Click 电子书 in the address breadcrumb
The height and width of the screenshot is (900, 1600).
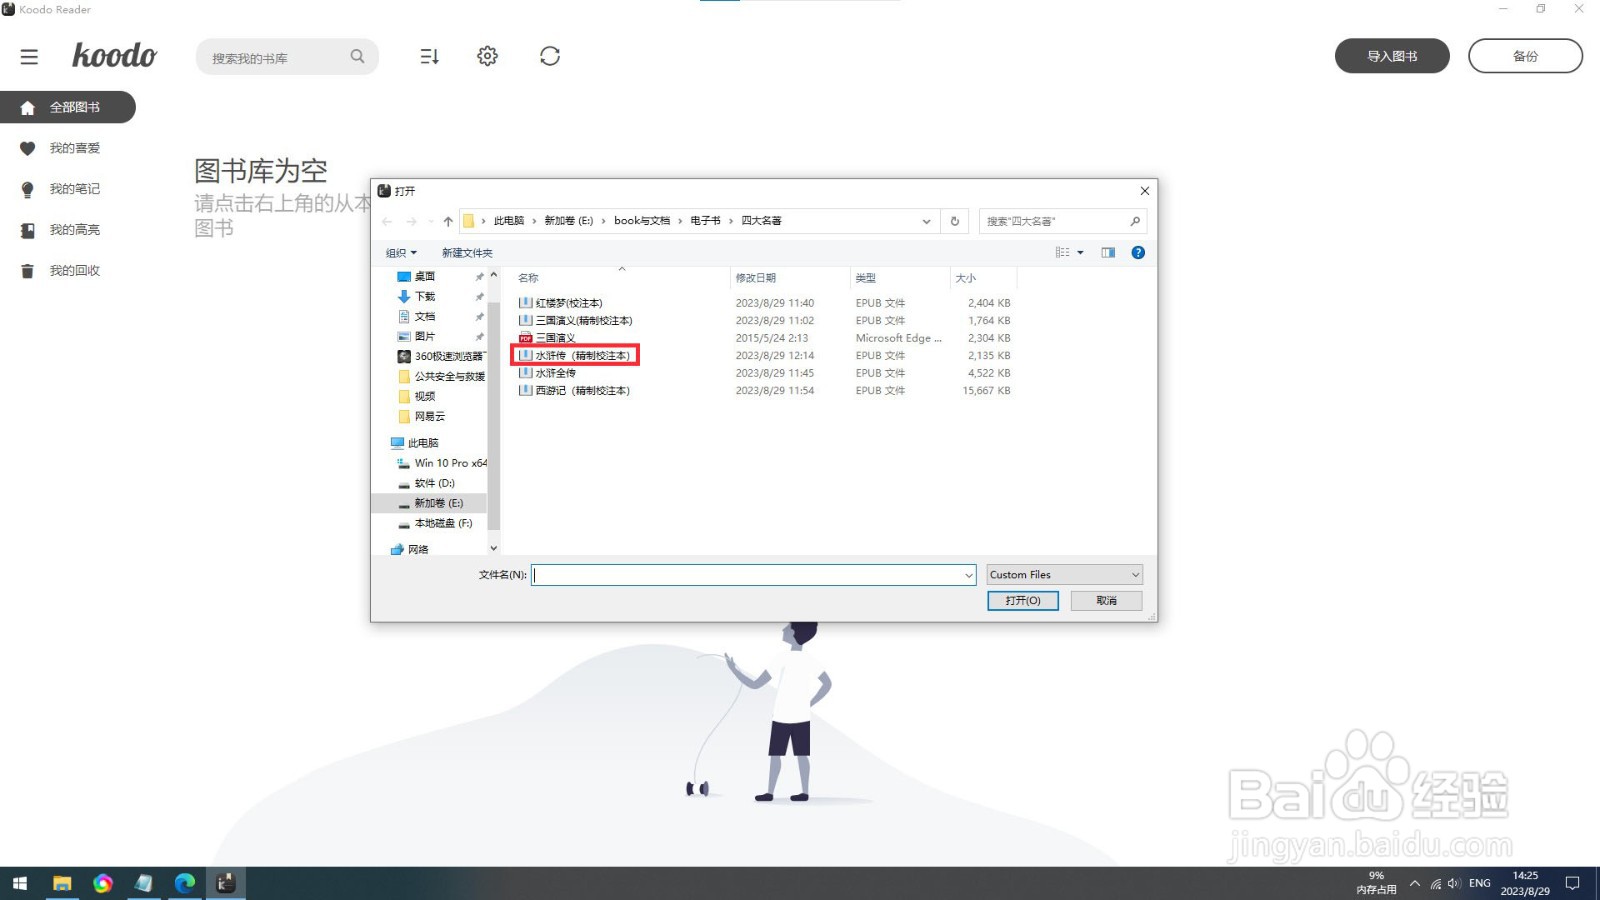tap(705, 221)
